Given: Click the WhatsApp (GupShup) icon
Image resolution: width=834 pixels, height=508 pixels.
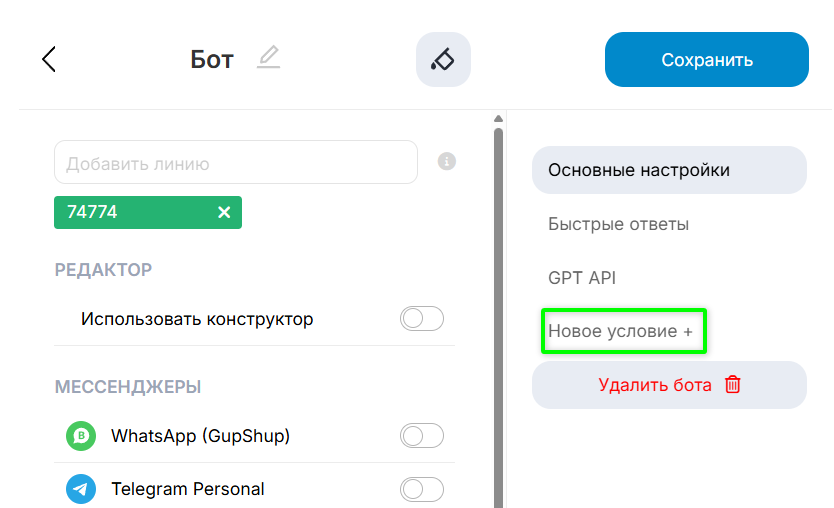Looking at the screenshot, I should click(81, 436).
